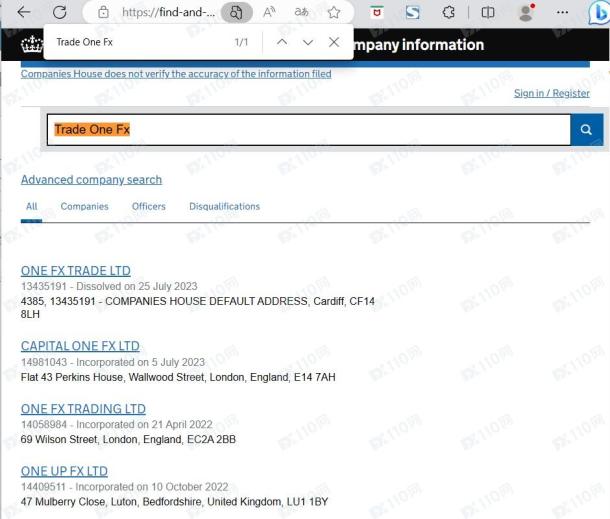Switch to the Disqualifications tab
This screenshot has height=519, width=610.
point(224,207)
